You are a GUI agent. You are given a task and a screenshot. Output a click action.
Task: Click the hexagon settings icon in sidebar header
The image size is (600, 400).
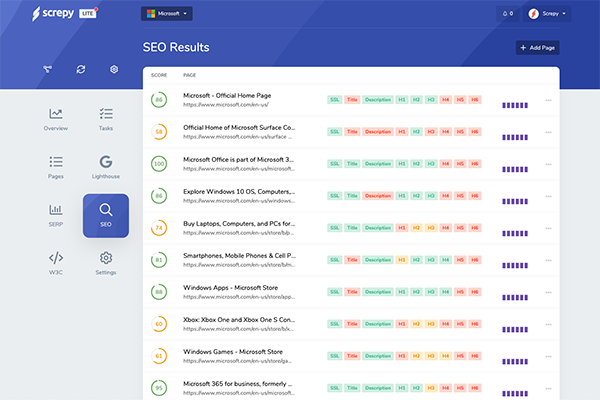pyautogui.click(x=114, y=69)
